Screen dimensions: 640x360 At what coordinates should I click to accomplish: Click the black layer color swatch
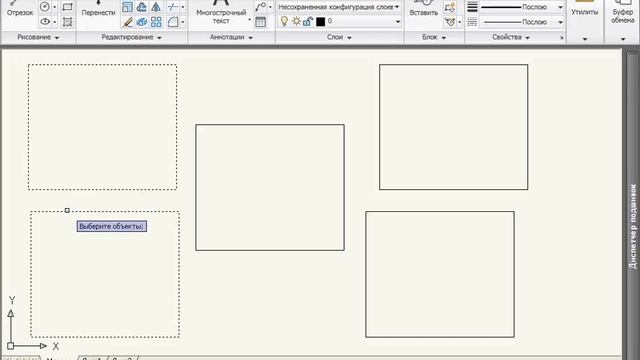pos(320,22)
